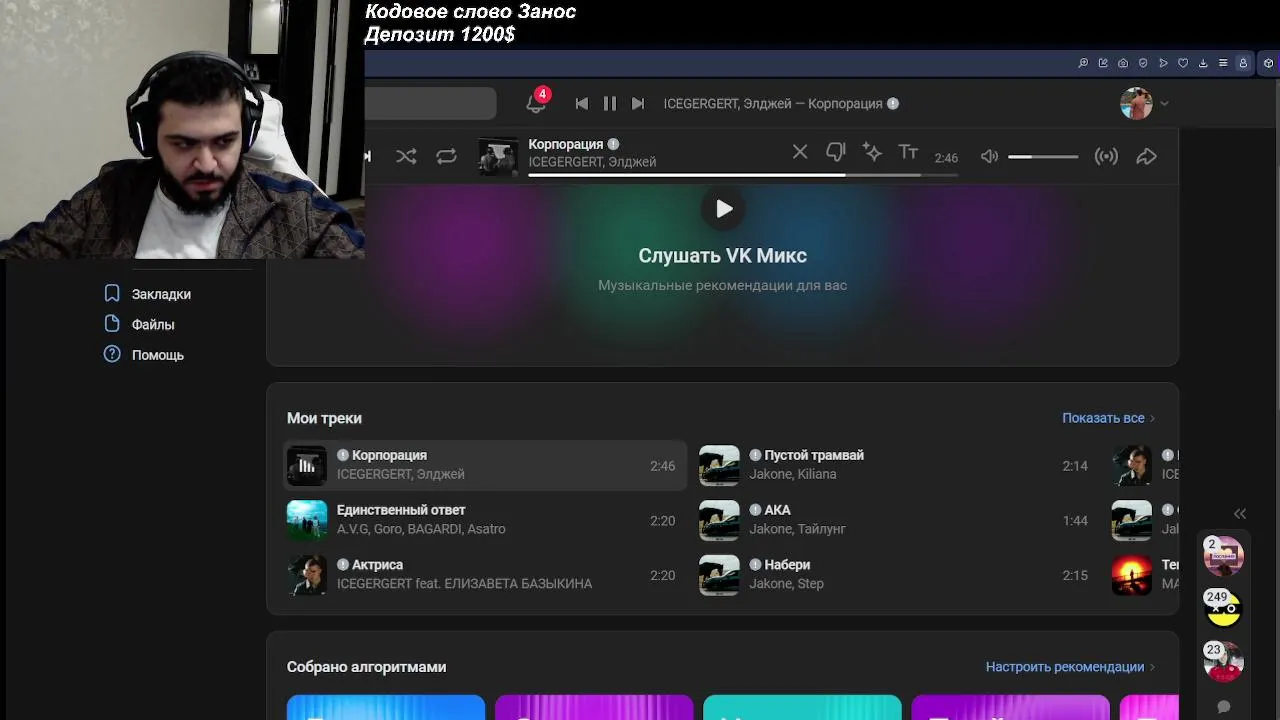
Task: Toggle repeat mode
Action: click(446, 156)
